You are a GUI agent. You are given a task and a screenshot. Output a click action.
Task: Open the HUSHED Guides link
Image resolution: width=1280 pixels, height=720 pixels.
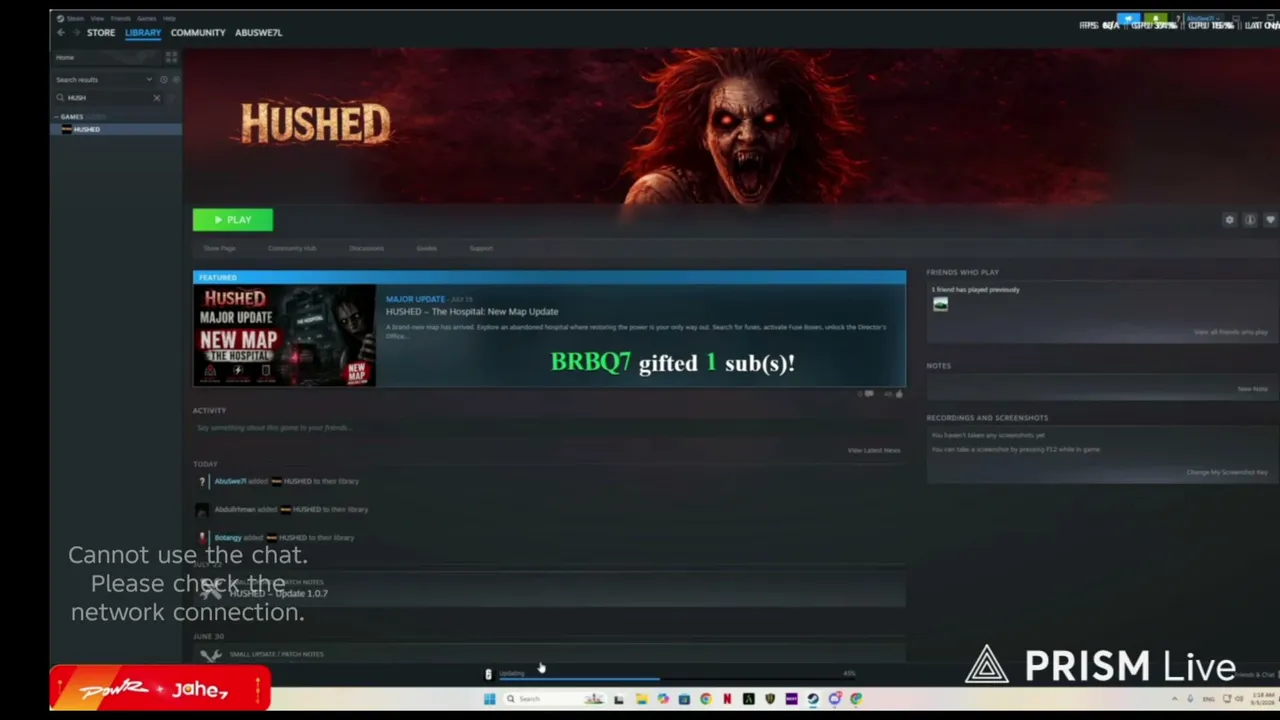[x=427, y=248]
